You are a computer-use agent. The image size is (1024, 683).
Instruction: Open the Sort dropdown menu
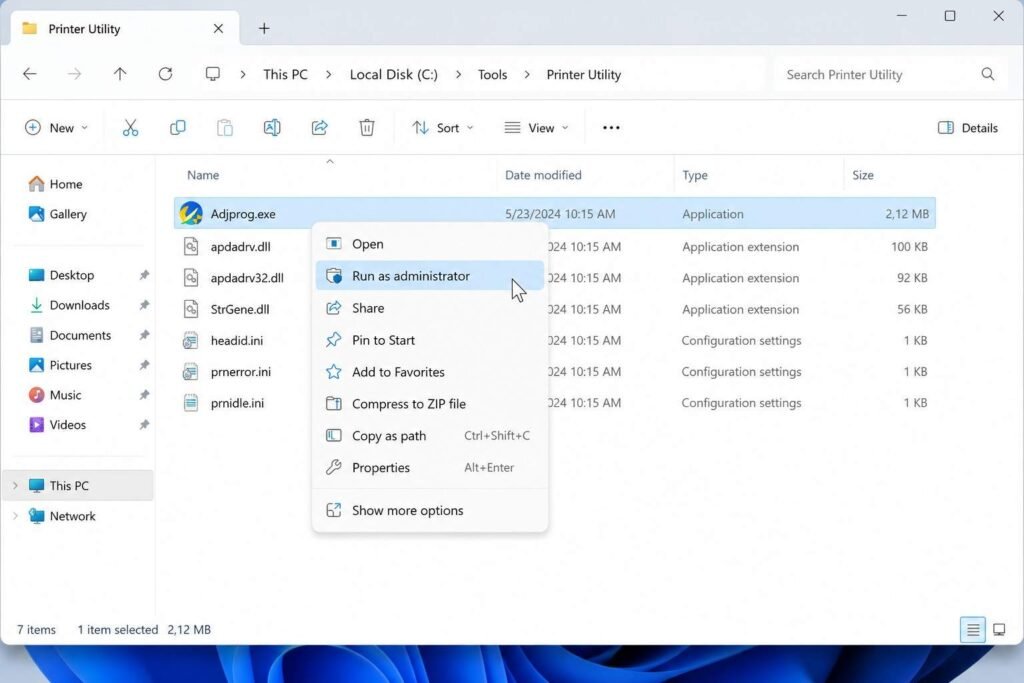[x=443, y=128]
